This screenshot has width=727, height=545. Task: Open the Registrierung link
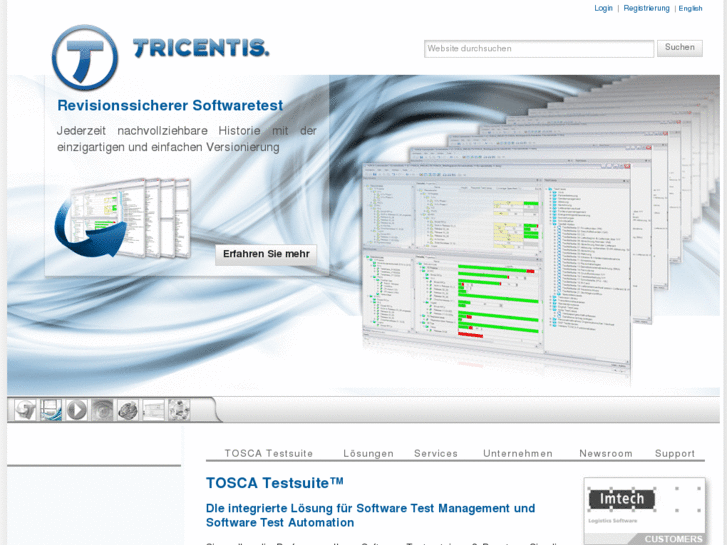click(x=646, y=8)
